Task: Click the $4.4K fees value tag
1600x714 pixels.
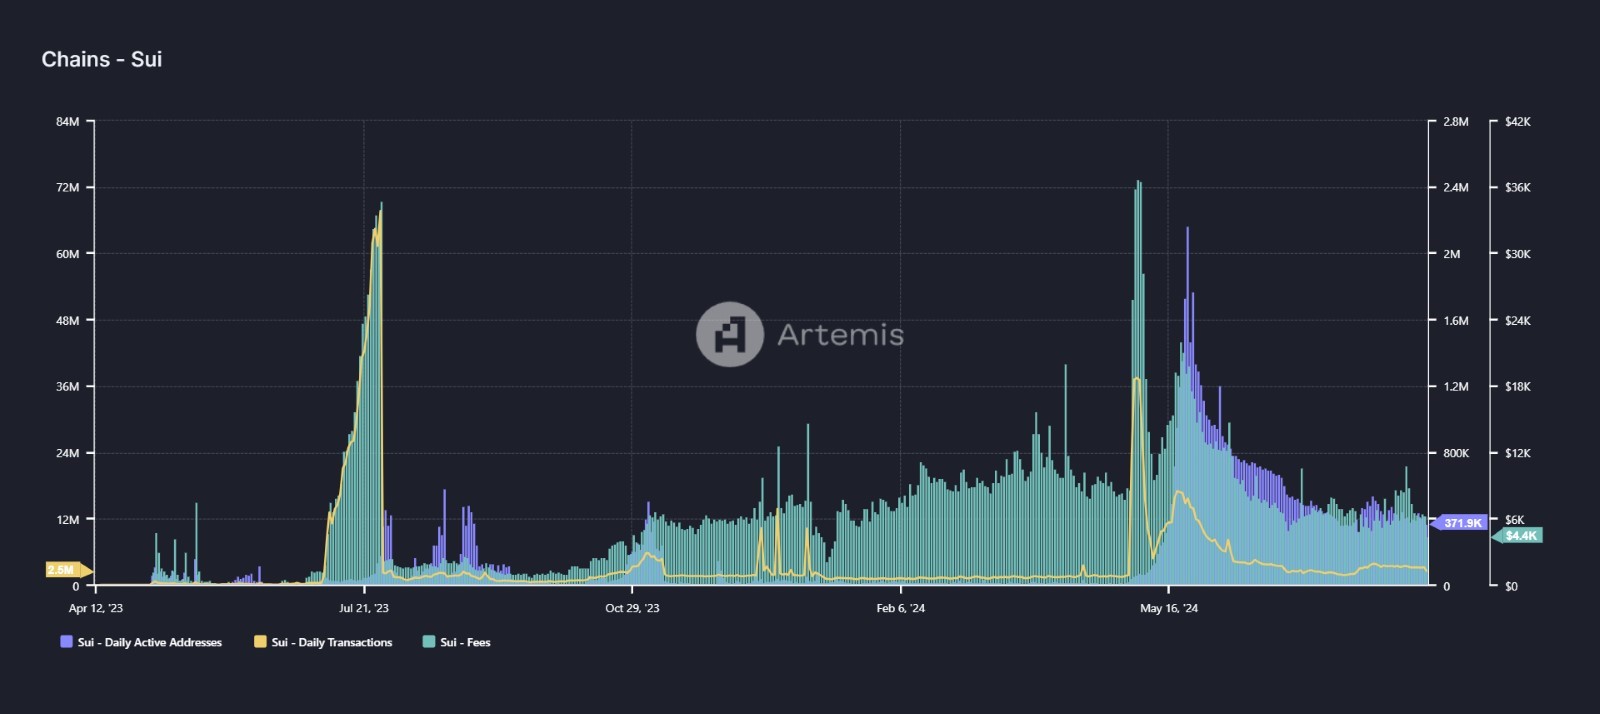Action: [1518, 536]
